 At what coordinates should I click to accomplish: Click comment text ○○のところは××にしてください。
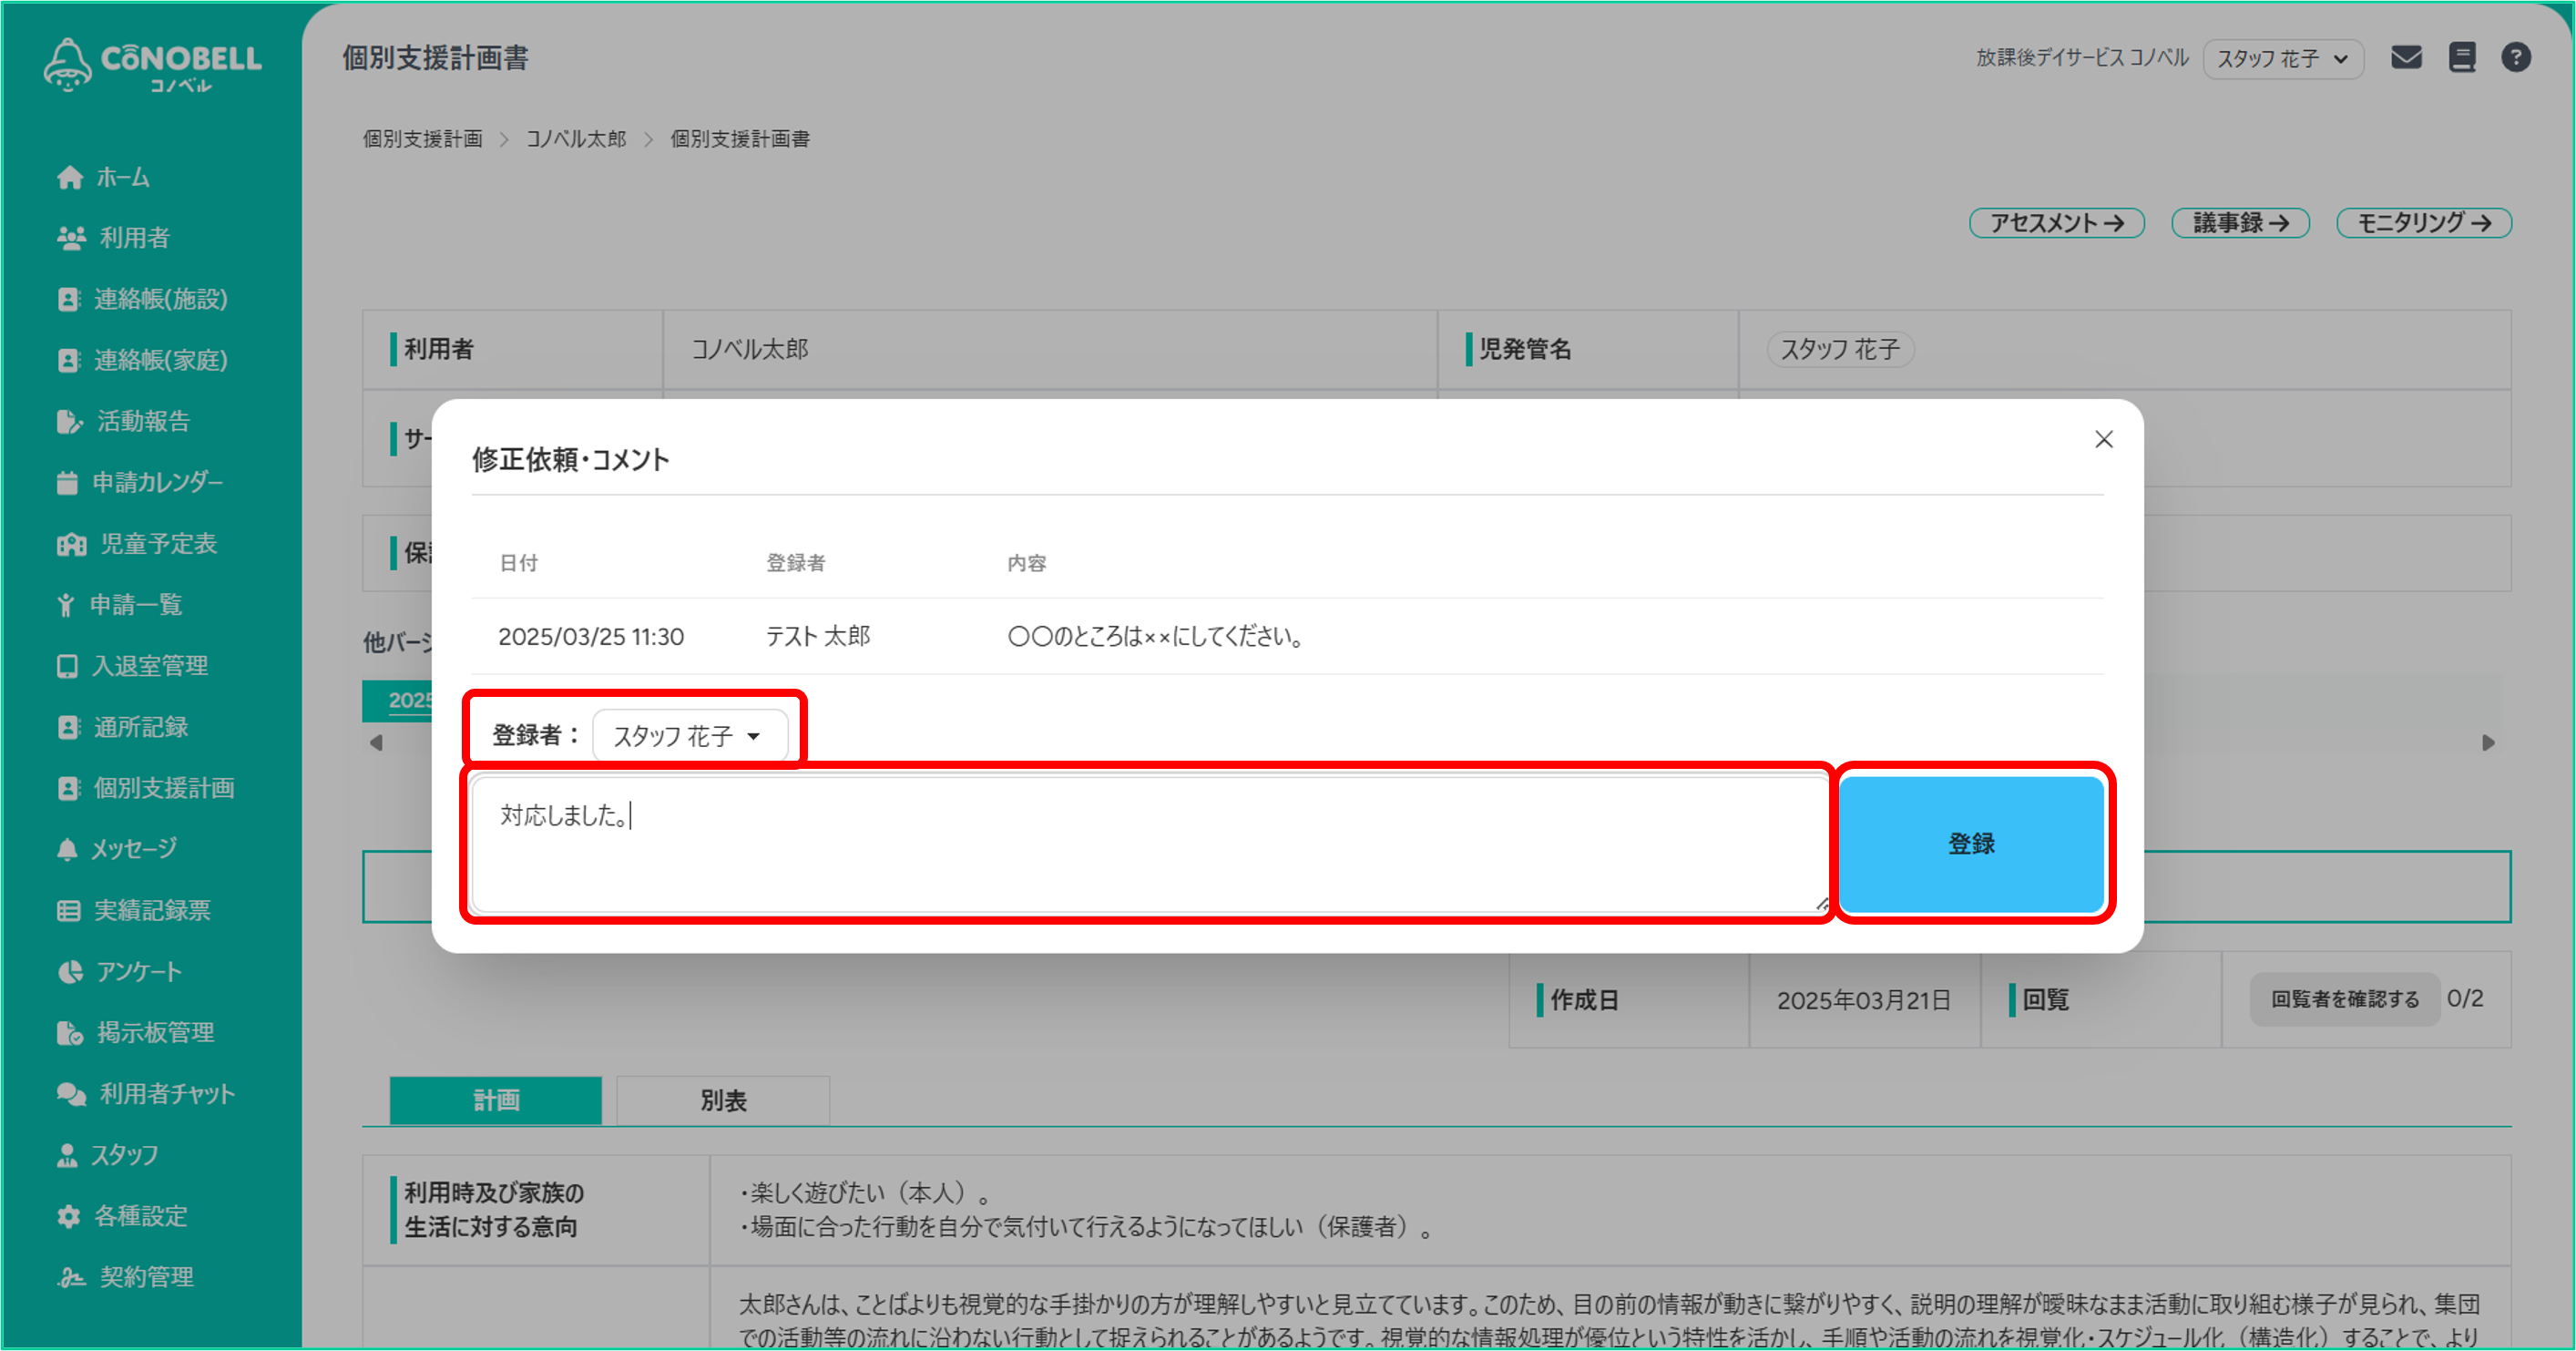(x=1156, y=637)
